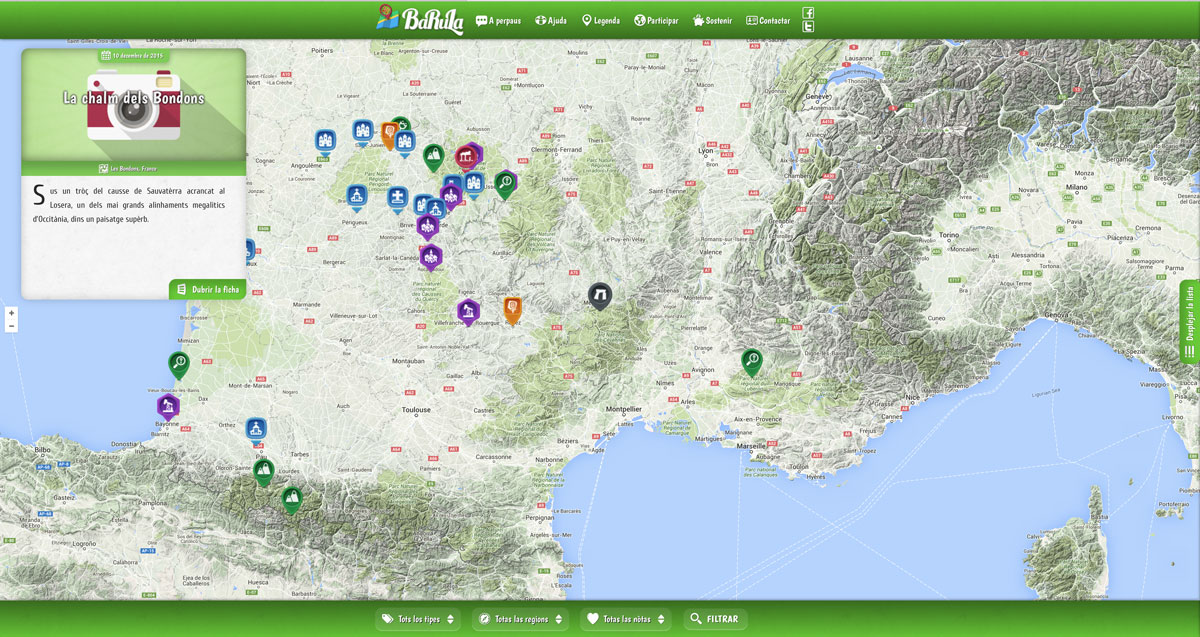Image resolution: width=1200 pixels, height=637 pixels.
Task: Click blue castle marker beside Ussel magnifier marker
Action: coord(476,184)
